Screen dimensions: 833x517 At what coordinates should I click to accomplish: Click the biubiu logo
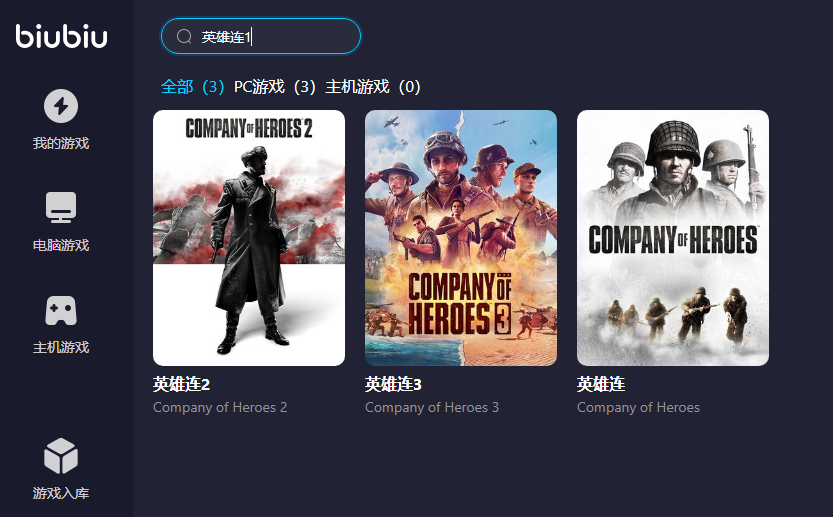[61, 36]
